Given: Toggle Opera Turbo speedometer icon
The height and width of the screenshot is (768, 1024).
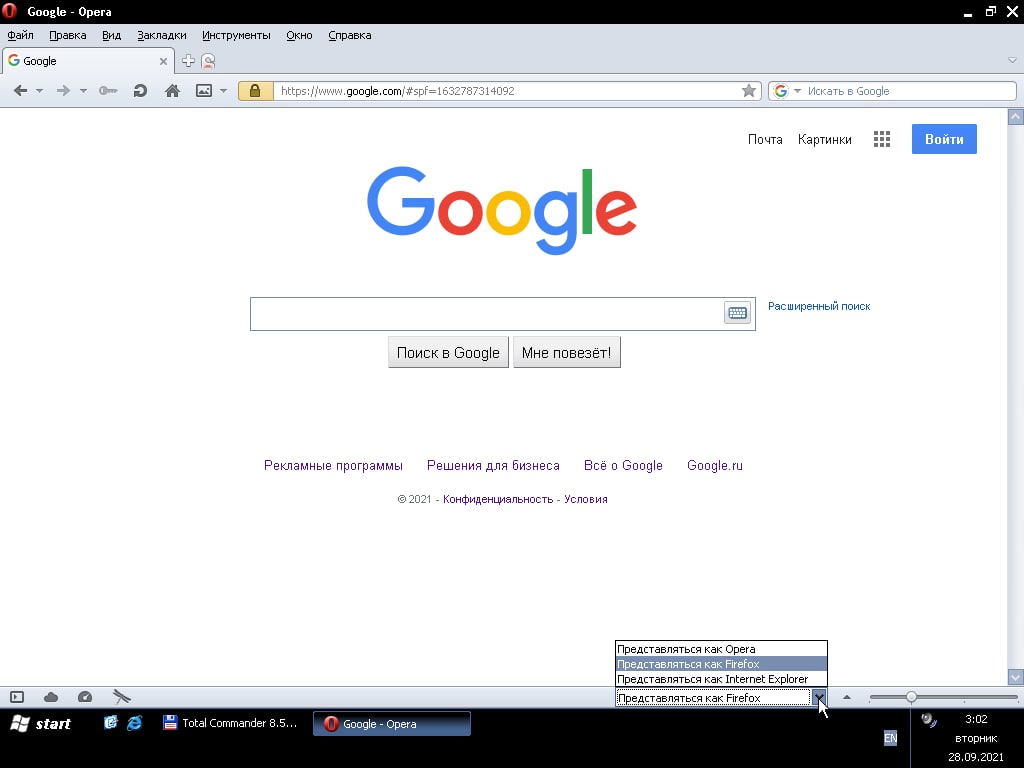Looking at the screenshot, I should click(85, 697).
